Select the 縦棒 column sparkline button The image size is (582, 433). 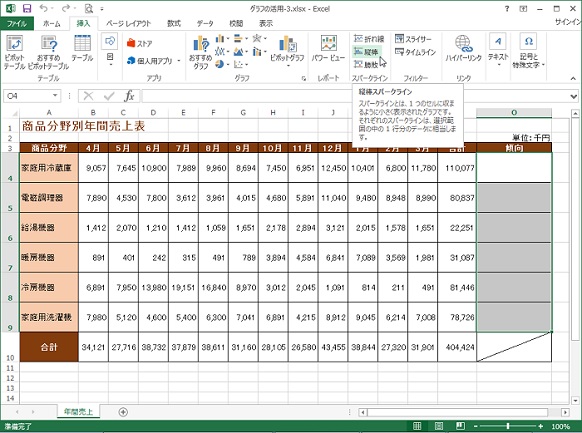pos(366,52)
